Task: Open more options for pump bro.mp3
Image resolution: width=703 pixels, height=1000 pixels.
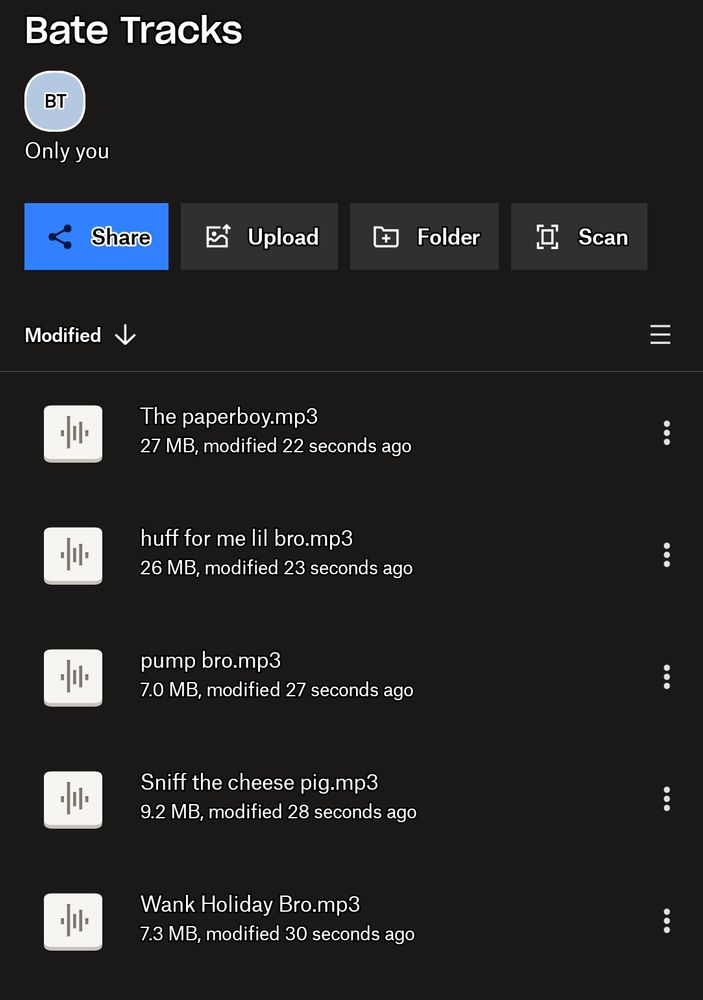Action: tap(667, 677)
